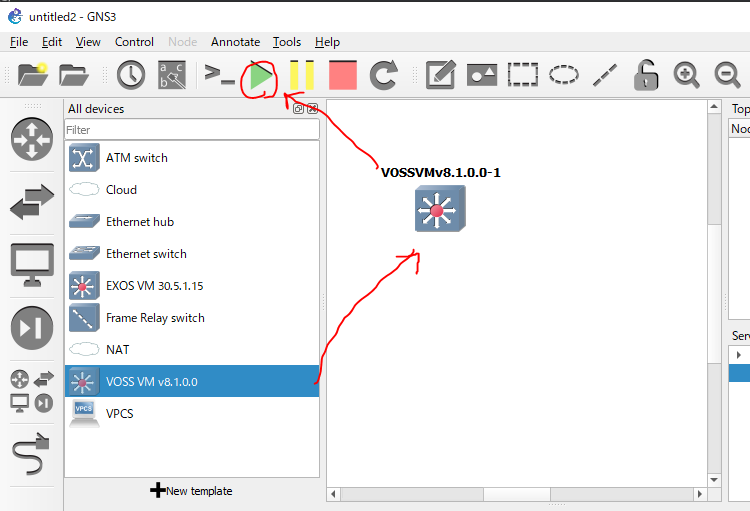
Task: Toggle show/hide interface labels icon
Action: 172,75
